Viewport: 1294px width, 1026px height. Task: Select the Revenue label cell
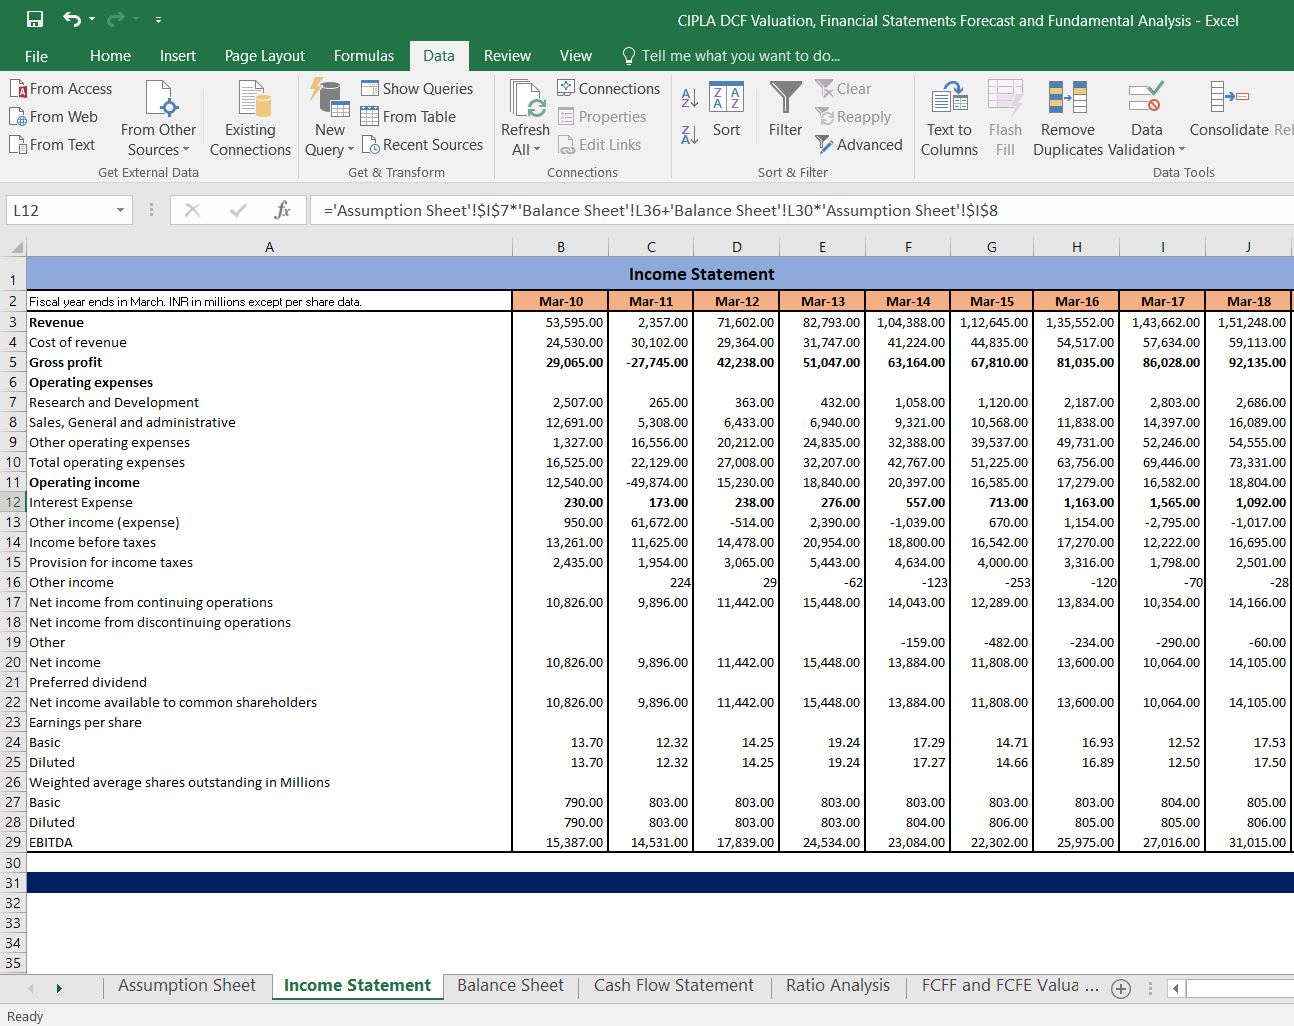pos(269,322)
